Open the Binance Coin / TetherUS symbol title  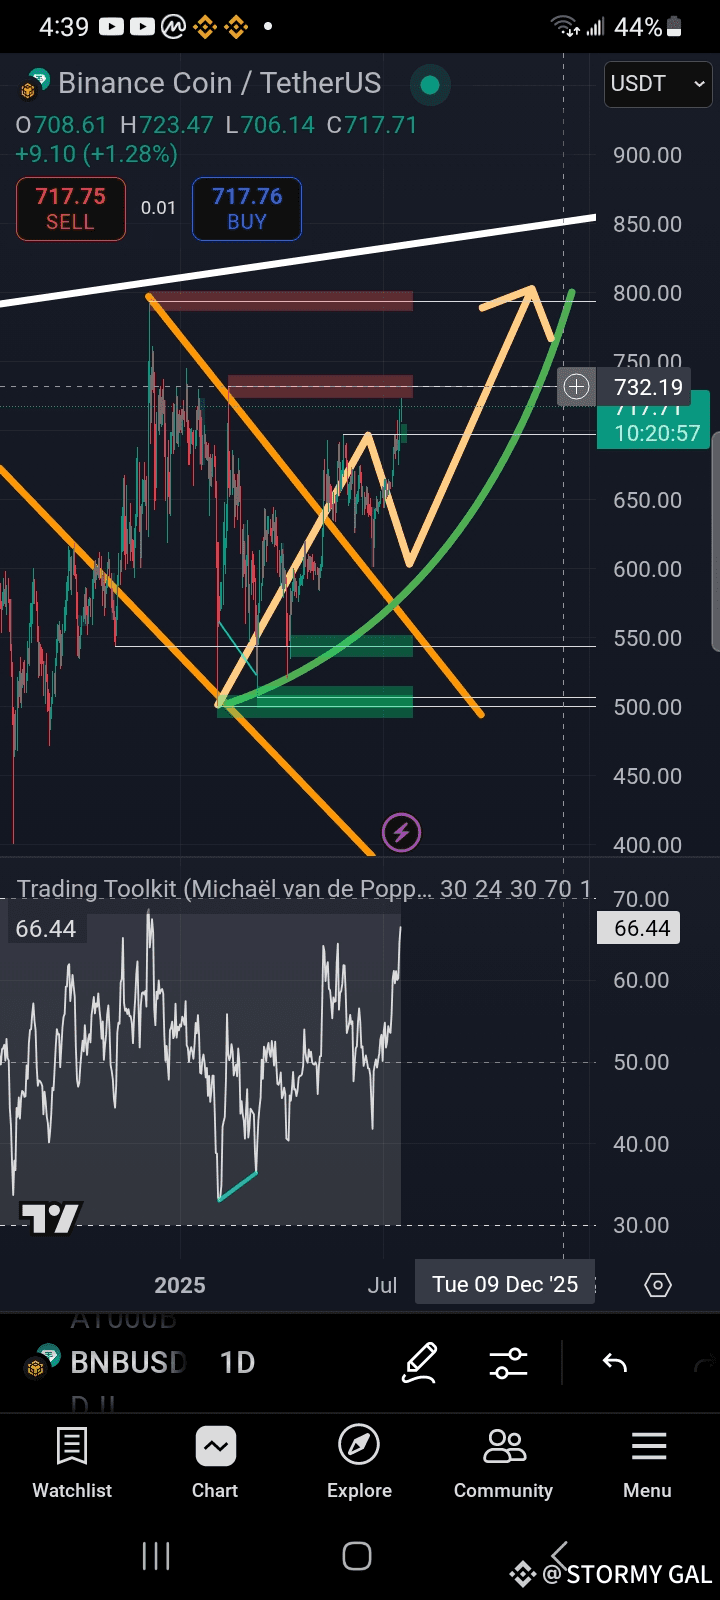point(219,83)
